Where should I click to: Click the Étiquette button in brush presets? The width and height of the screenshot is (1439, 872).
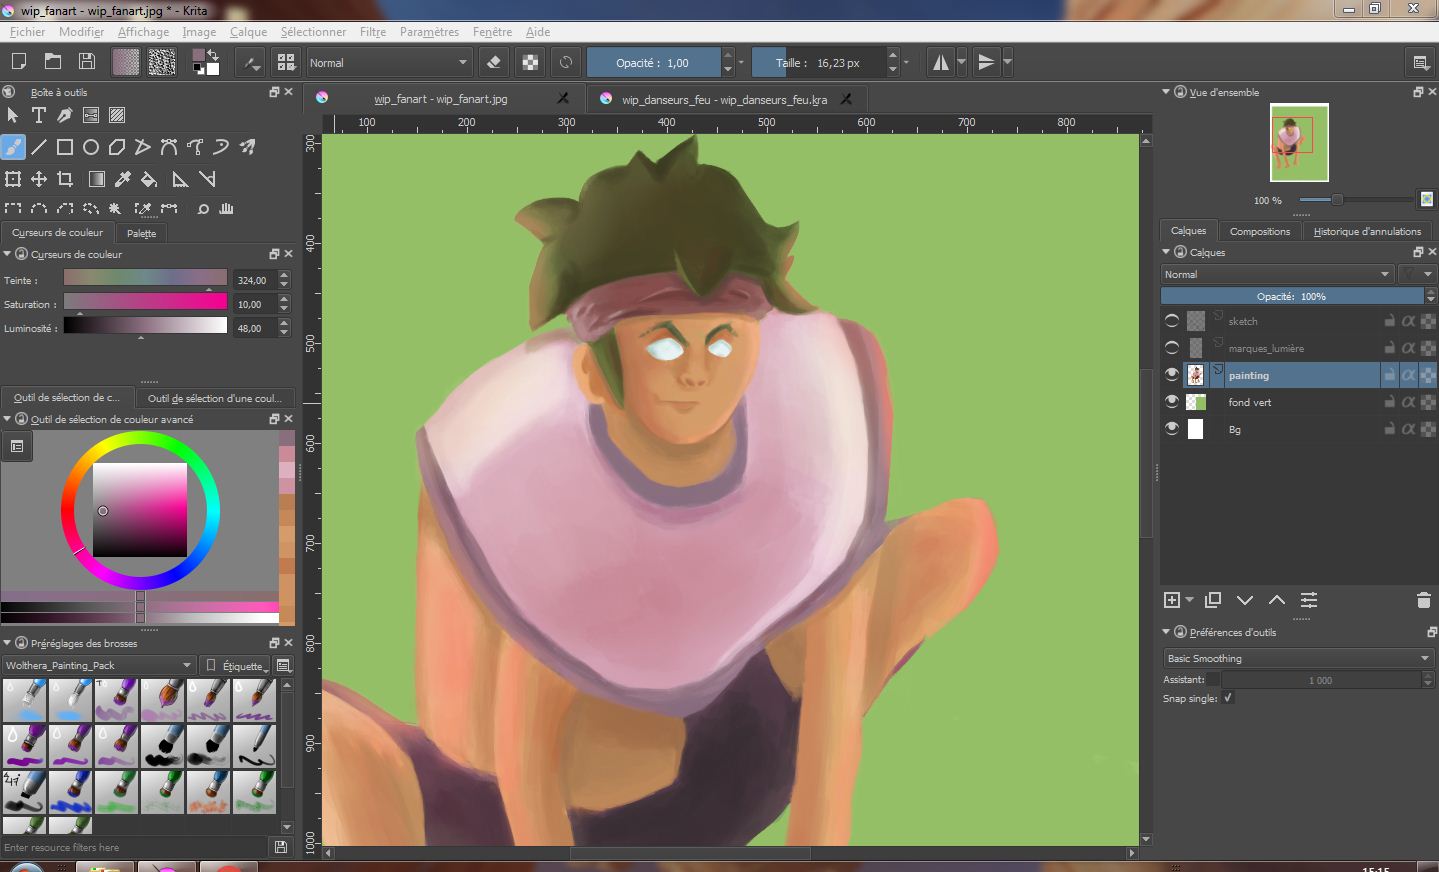[x=236, y=665]
